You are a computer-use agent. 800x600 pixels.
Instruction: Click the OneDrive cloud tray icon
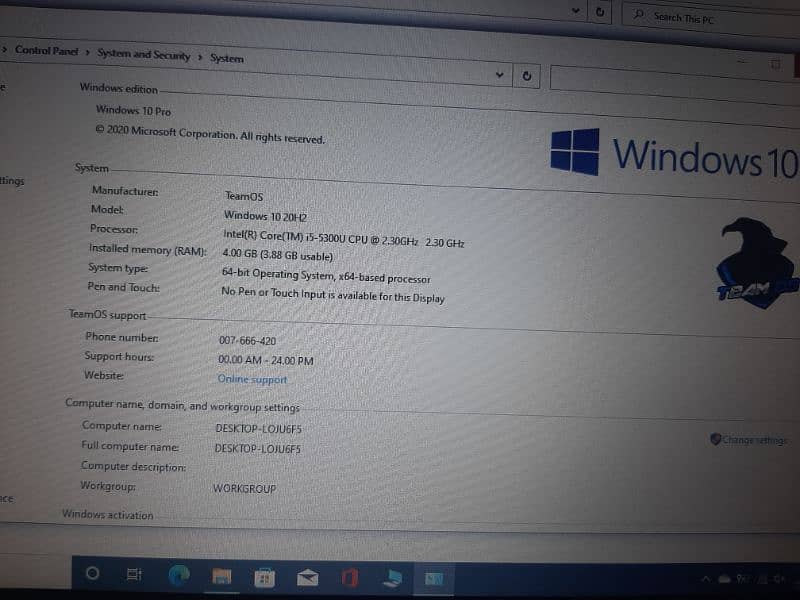click(724, 579)
